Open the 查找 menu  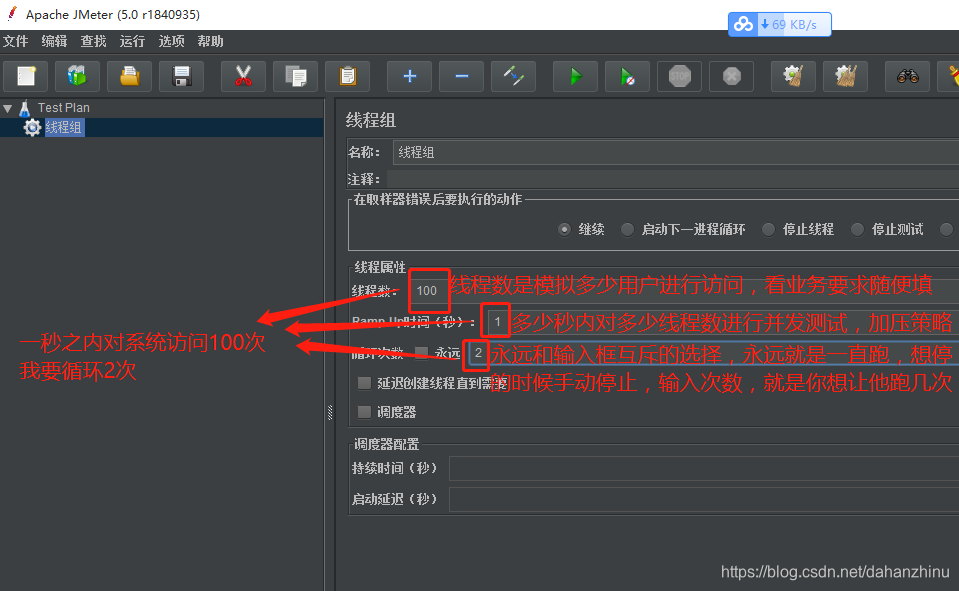coord(94,41)
